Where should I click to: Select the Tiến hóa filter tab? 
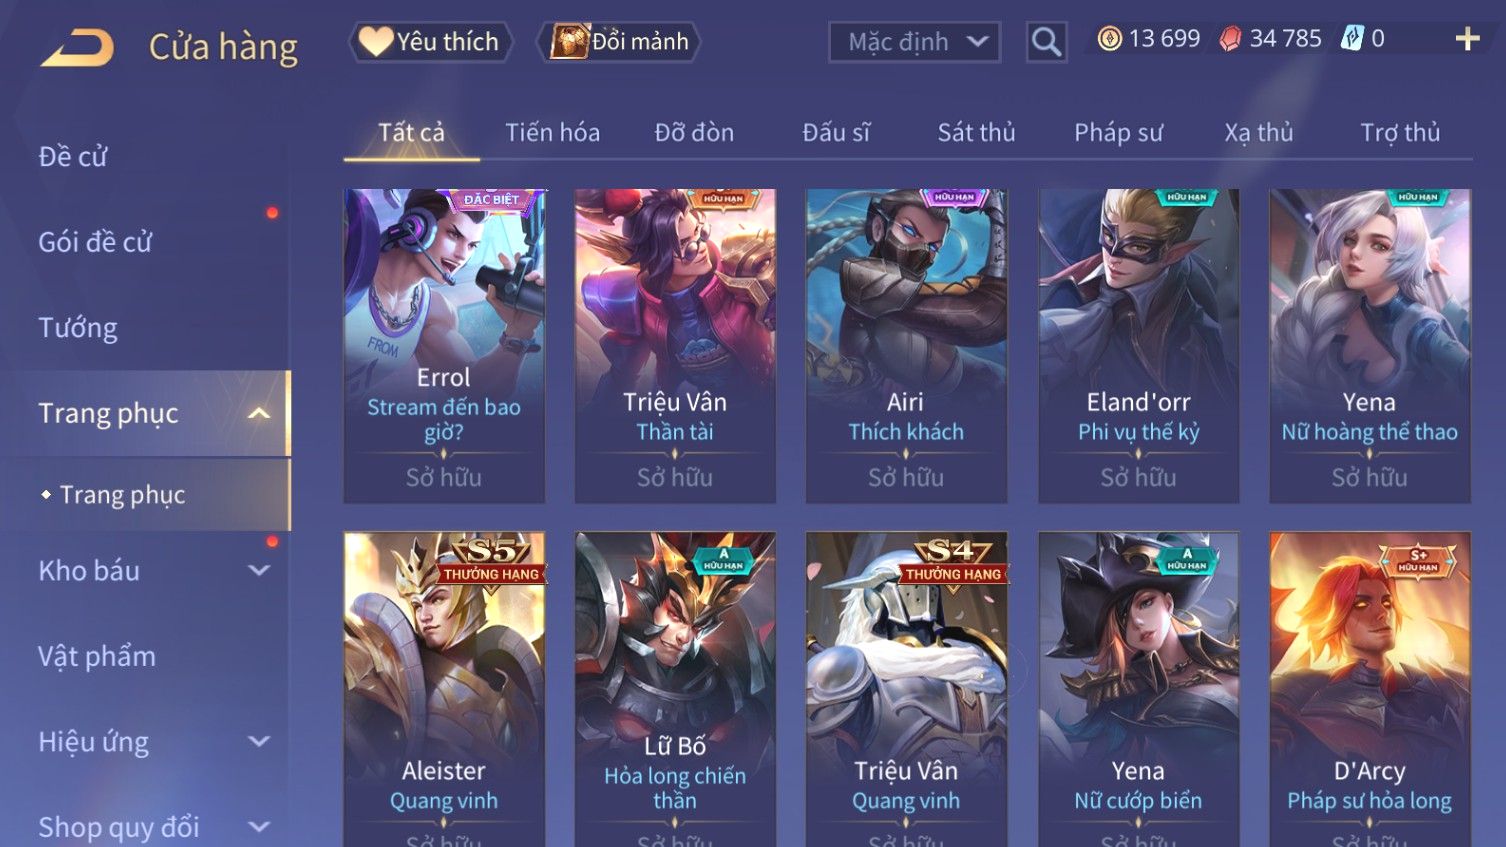552,132
